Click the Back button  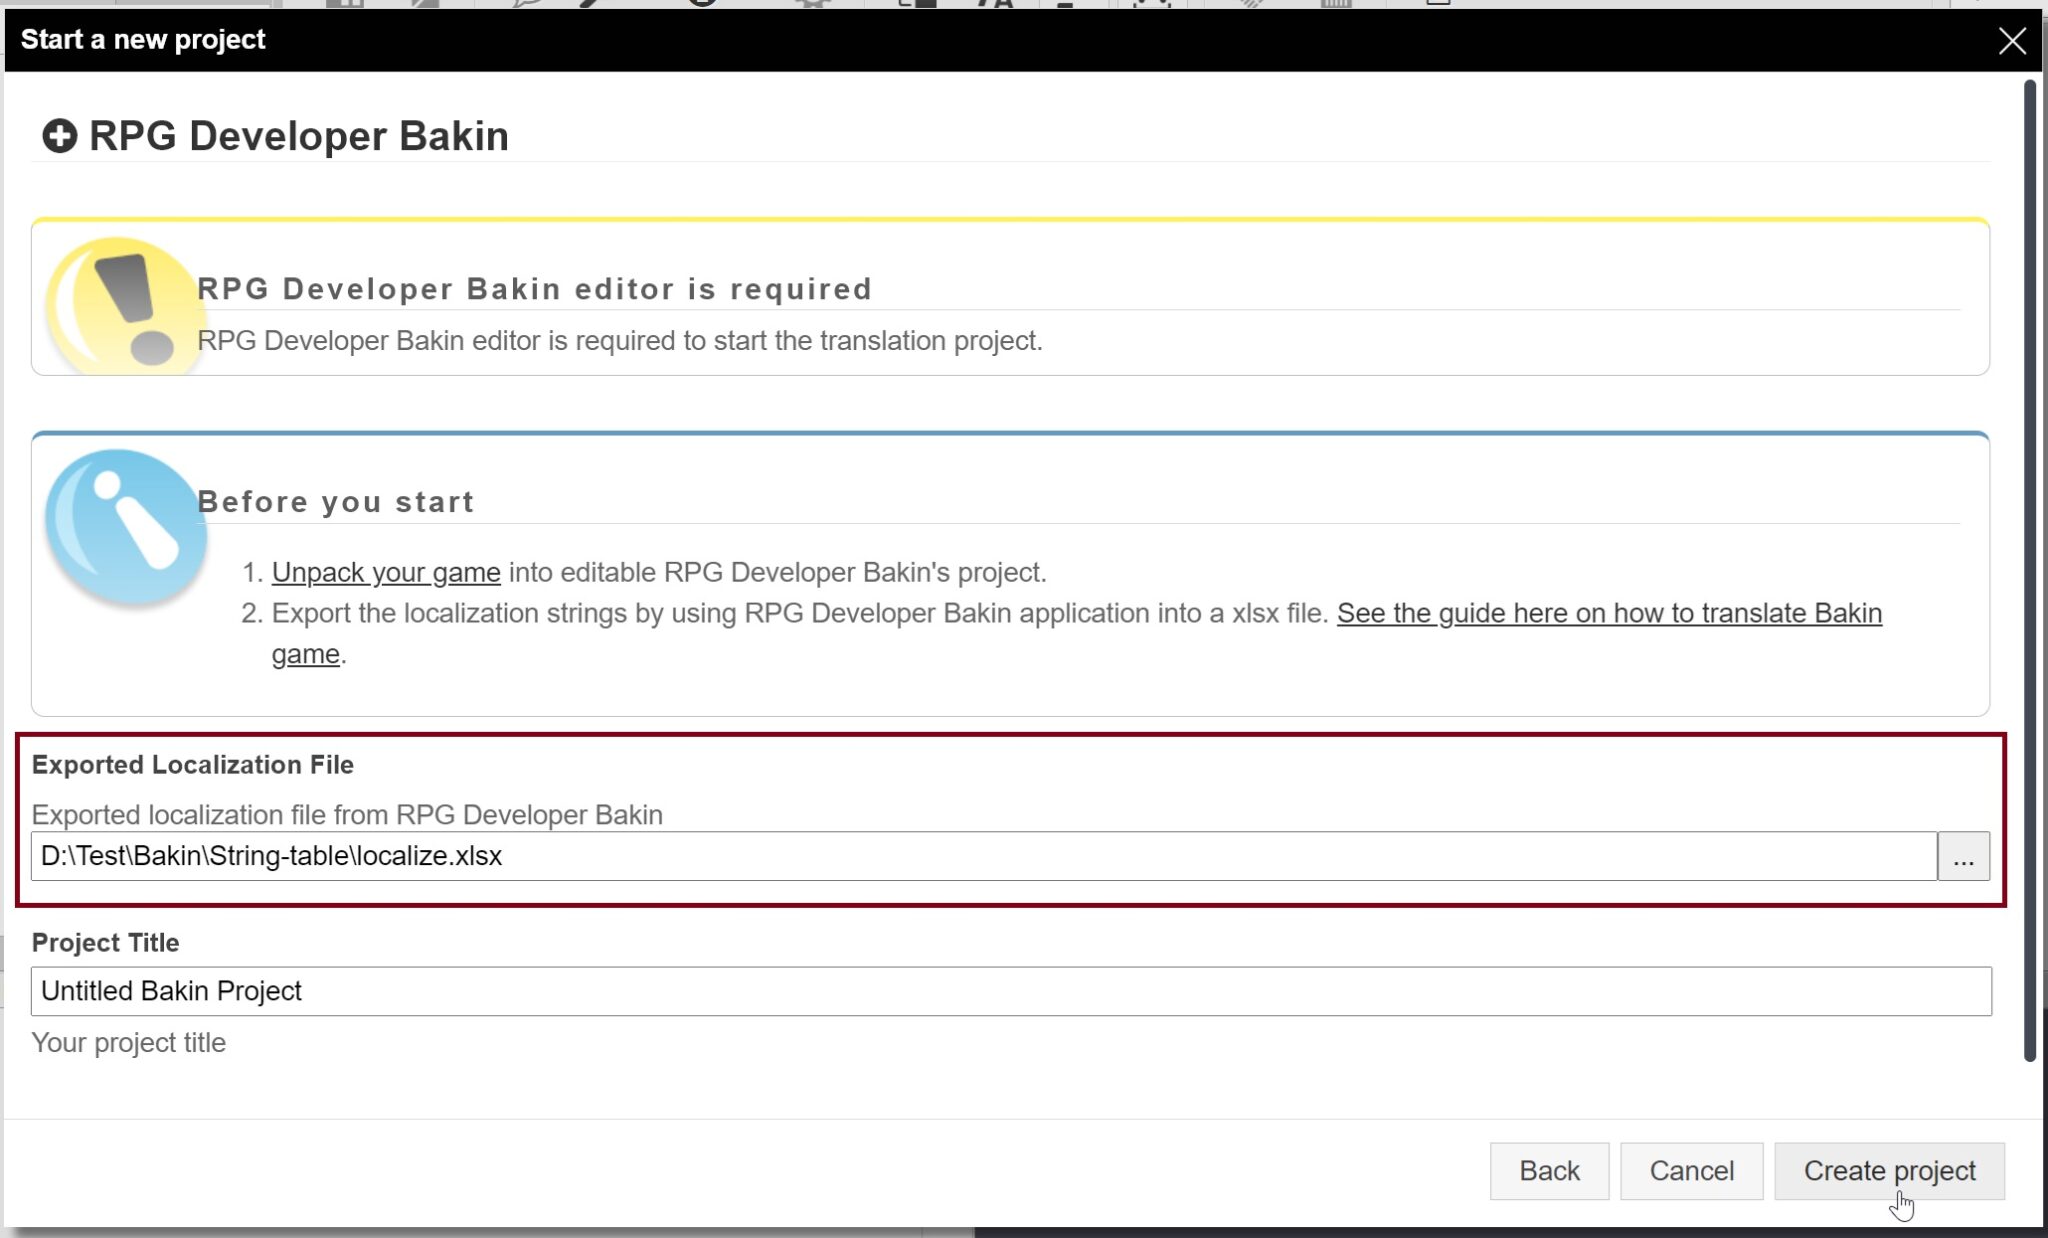[x=1548, y=1170]
